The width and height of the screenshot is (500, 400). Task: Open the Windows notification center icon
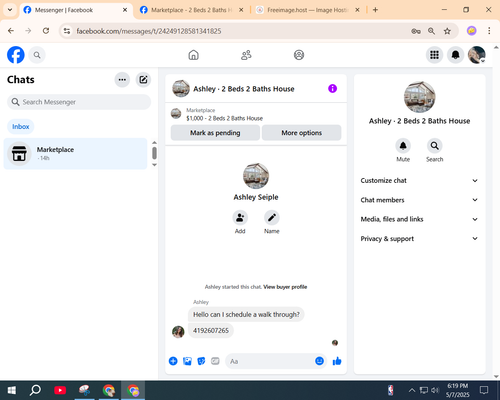484,390
